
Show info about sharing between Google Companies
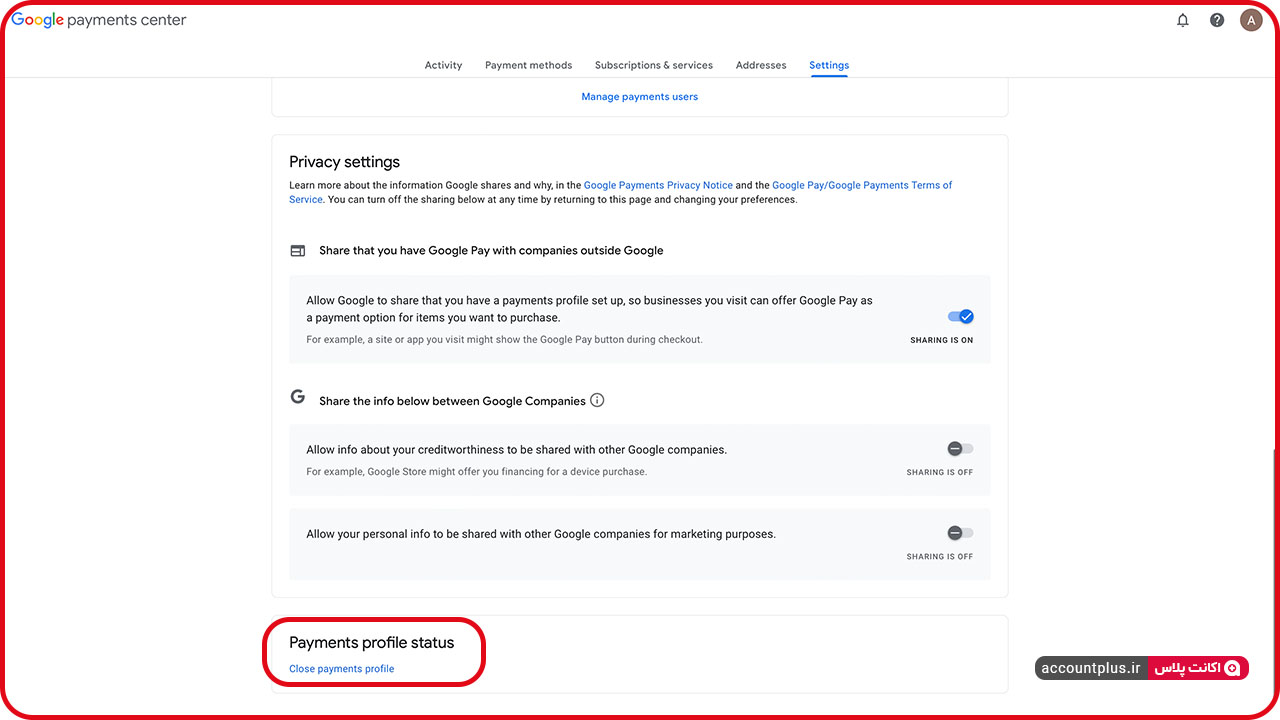[x=597, y=401]
